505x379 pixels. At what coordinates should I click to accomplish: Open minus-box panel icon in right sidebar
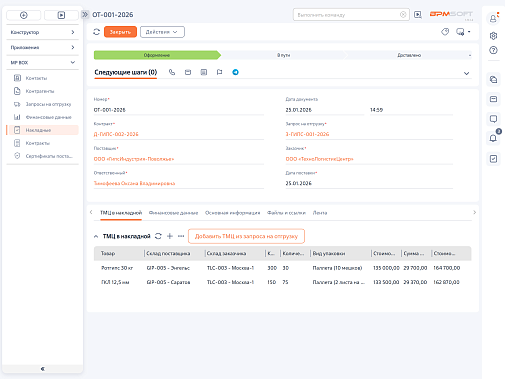[493, 99]
